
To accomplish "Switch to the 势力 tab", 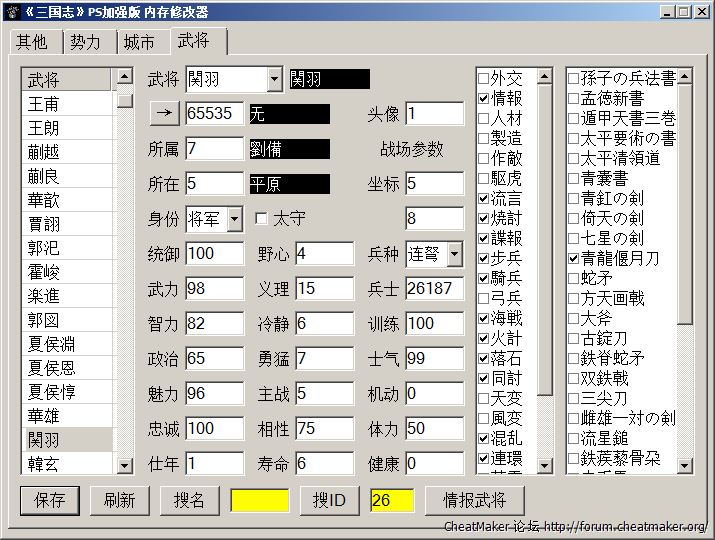I will point(85,43).
